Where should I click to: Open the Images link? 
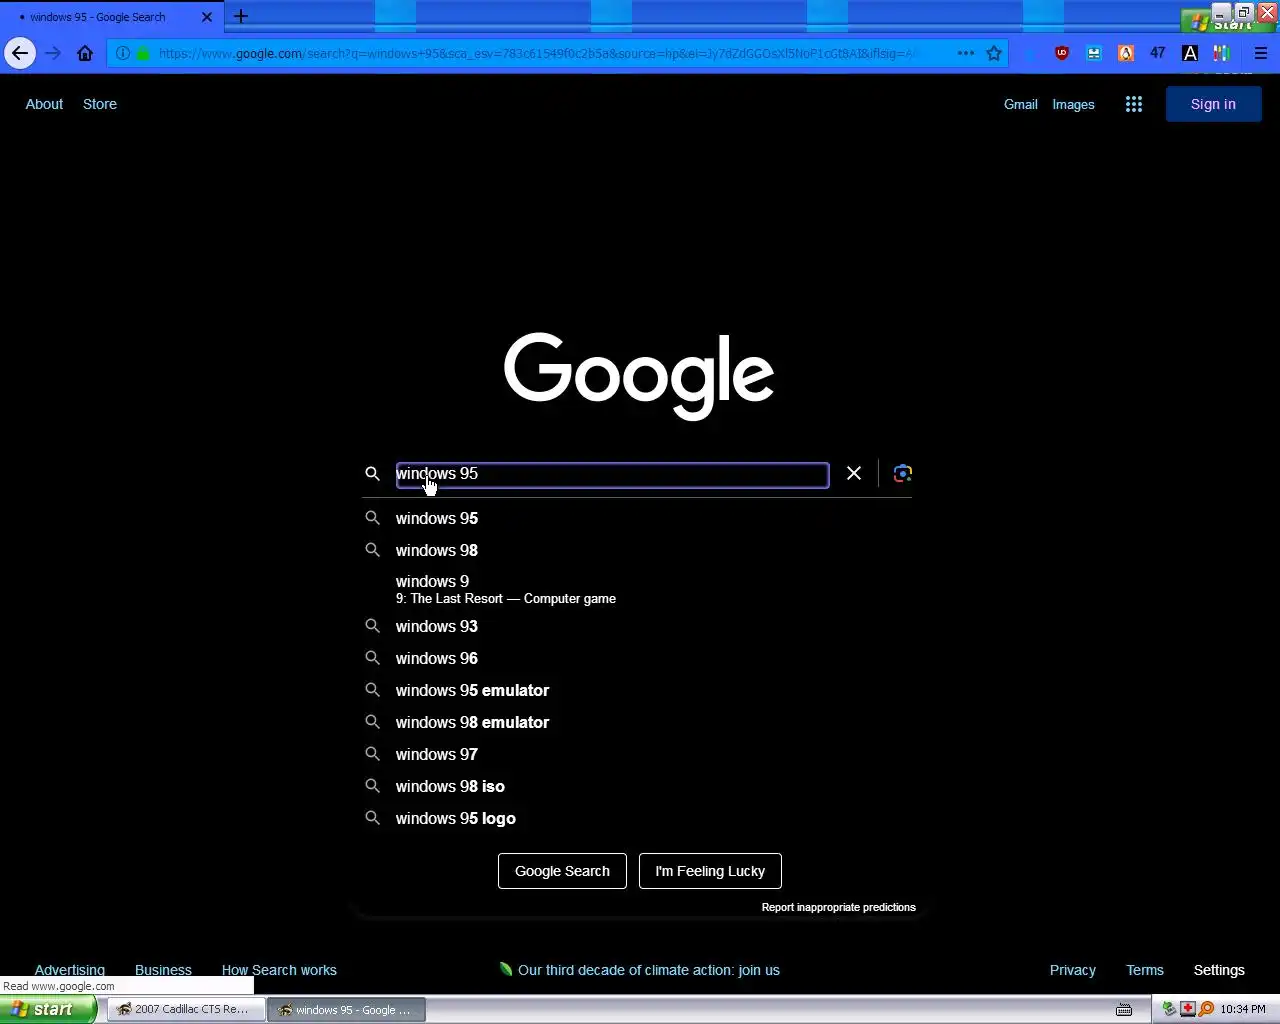[x=1073, y=104]
